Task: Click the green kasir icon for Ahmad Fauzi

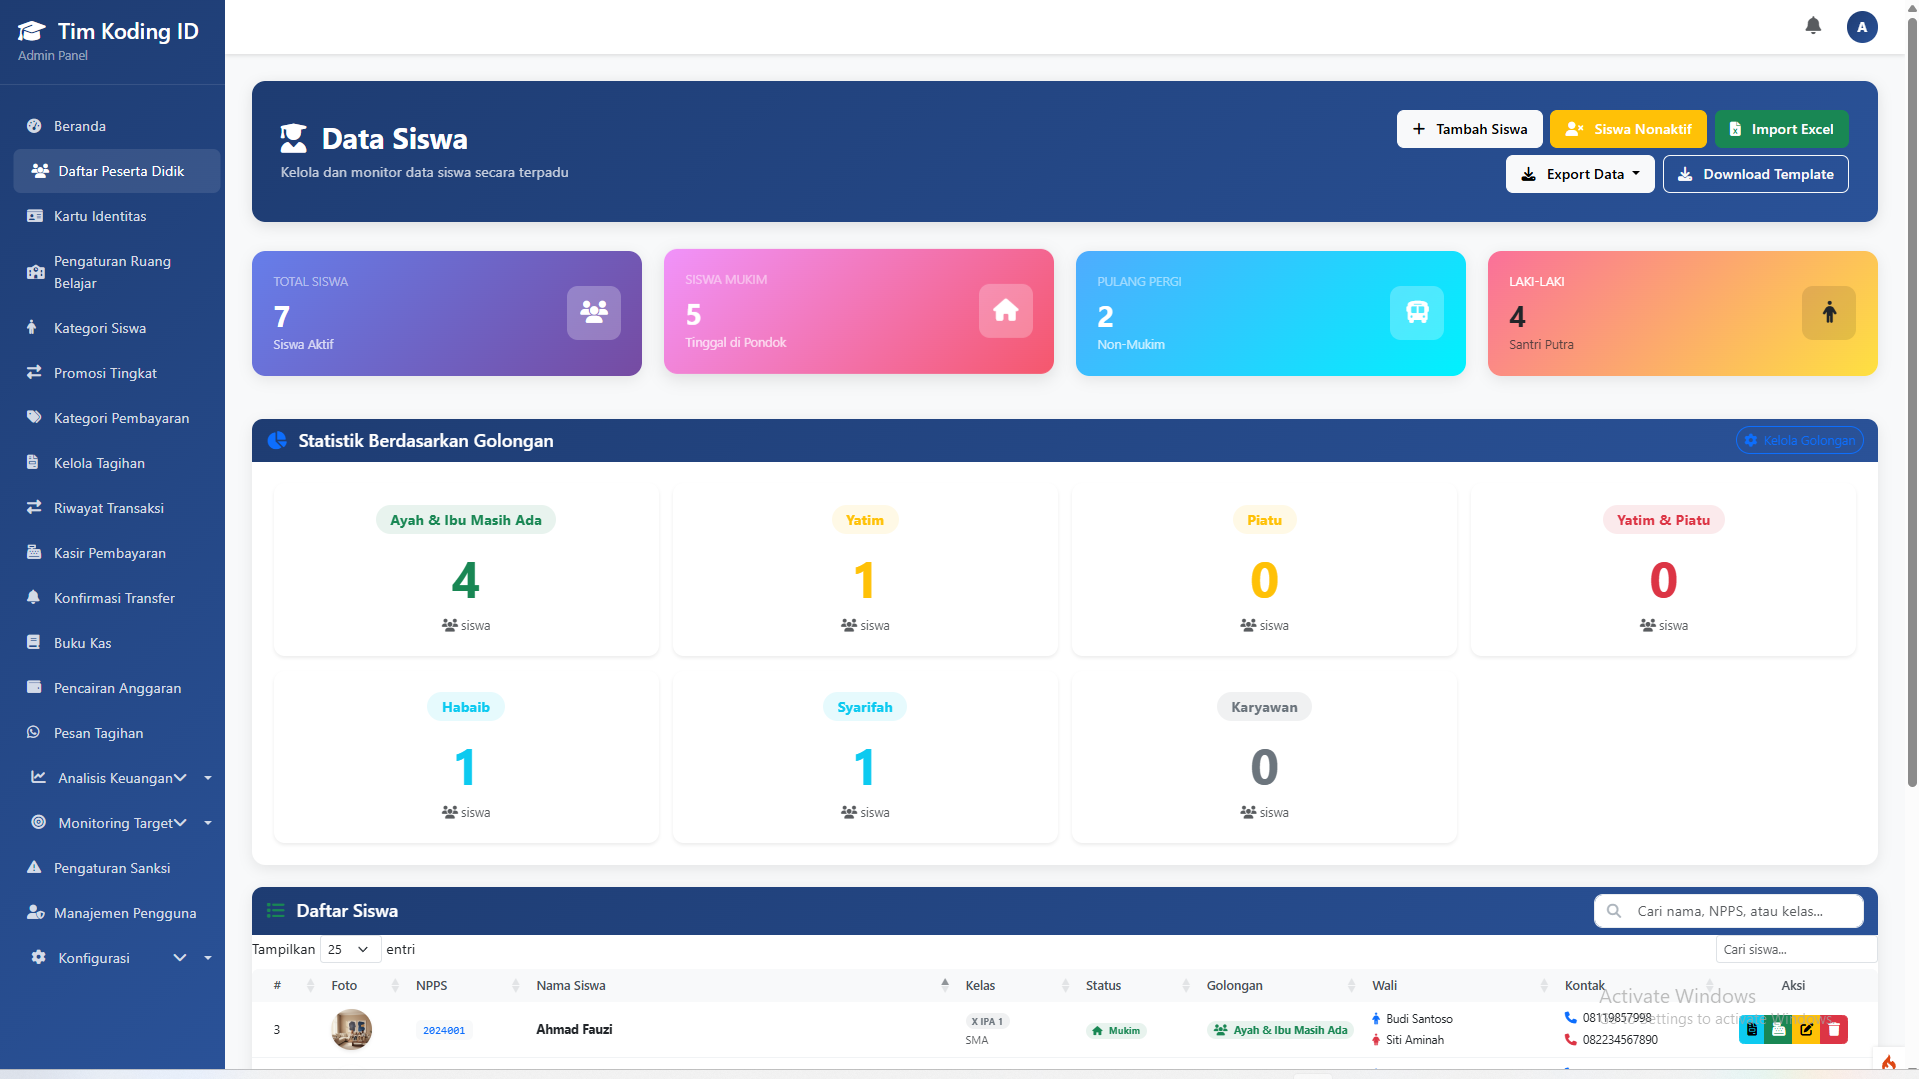Action: point(1779,1029)
